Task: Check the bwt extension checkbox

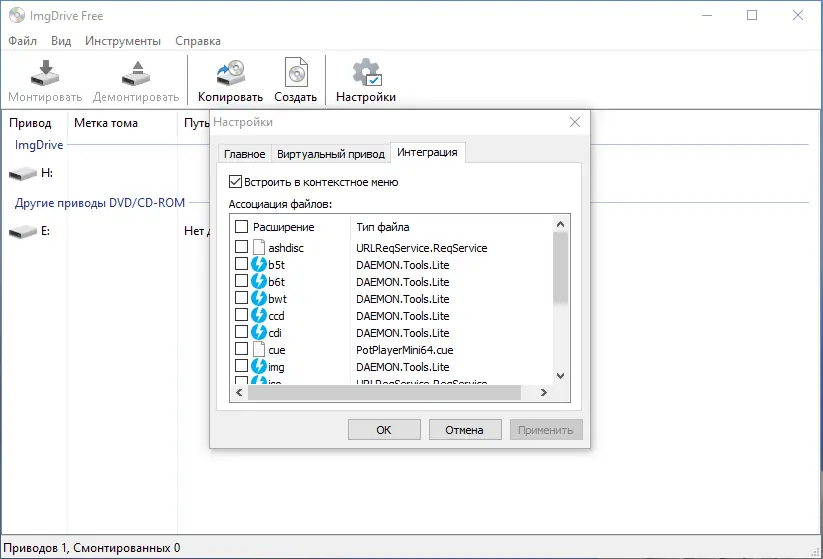Action: click(x=241, y=298)
